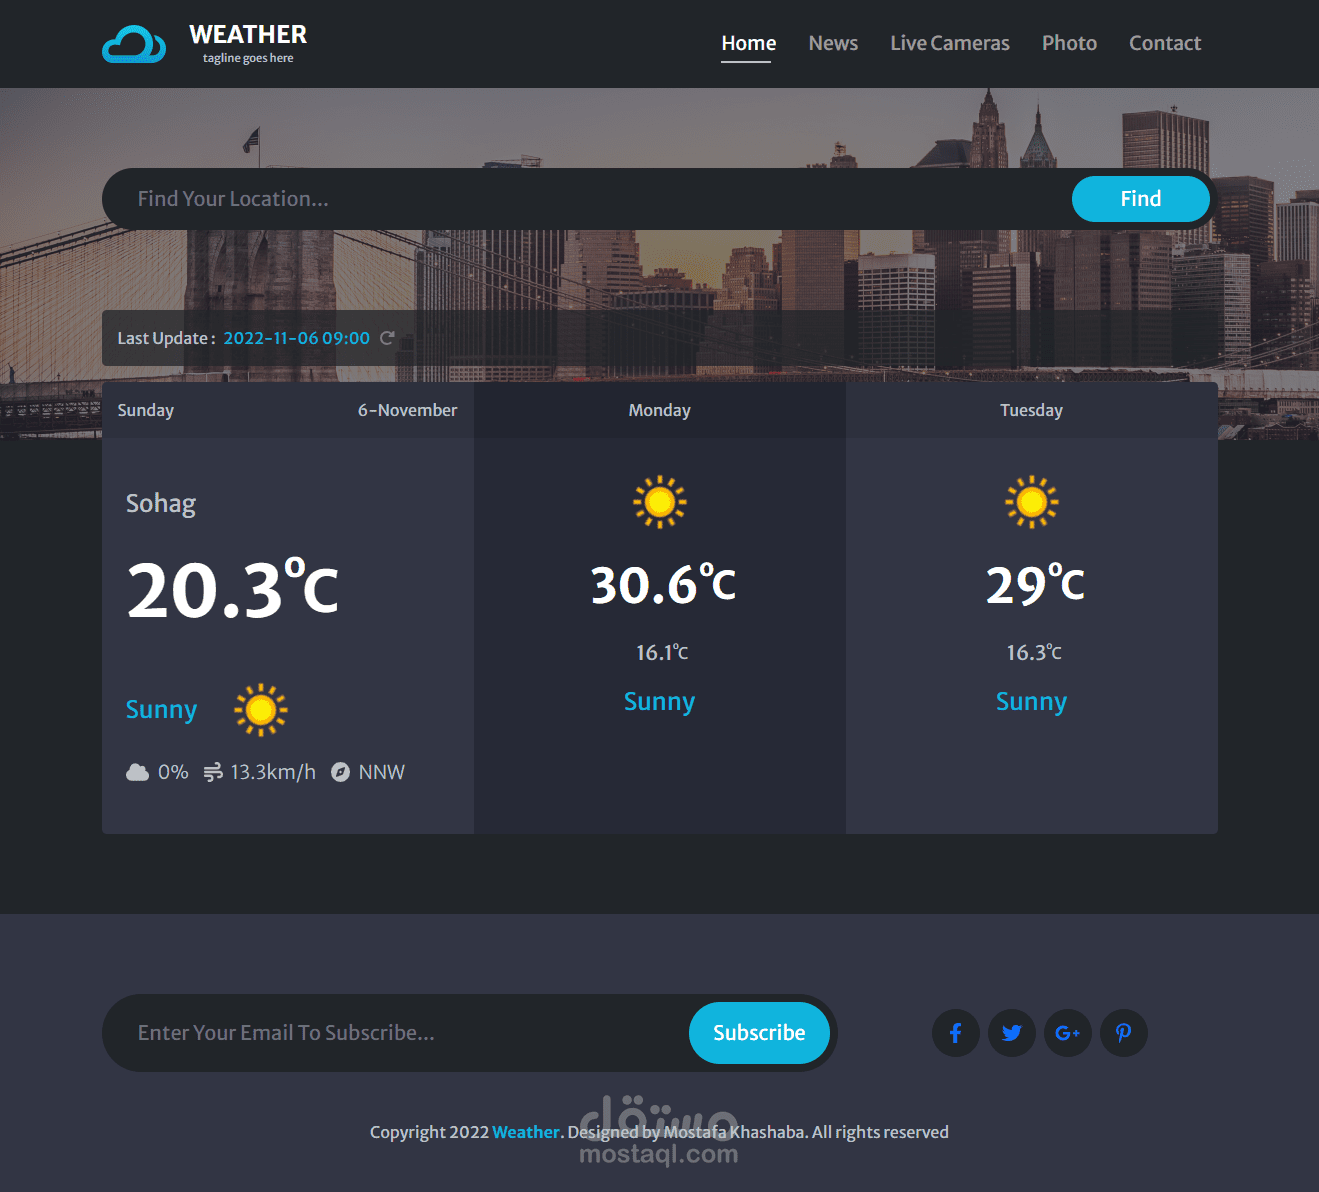
Task: Open the Google+ social icon
Action: 1067,1033
